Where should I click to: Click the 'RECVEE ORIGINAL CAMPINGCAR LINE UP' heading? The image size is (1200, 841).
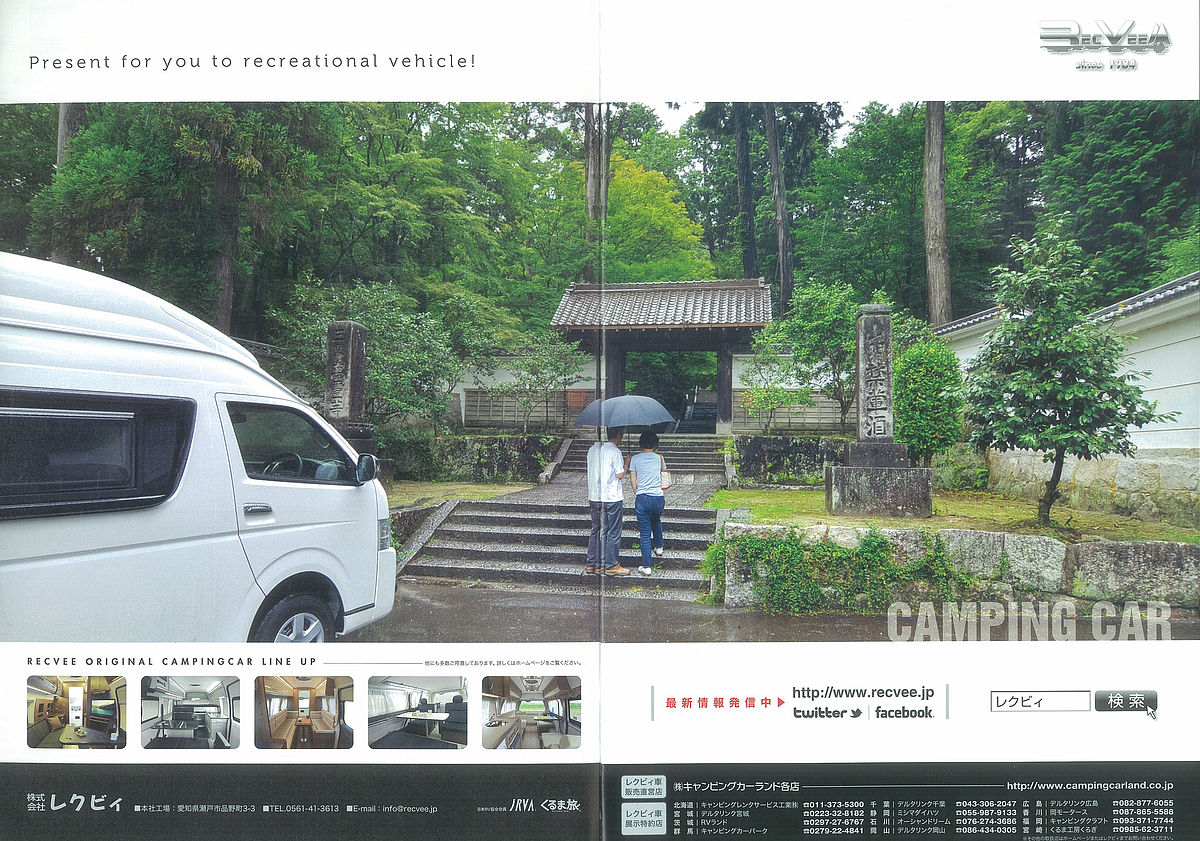click(x=171, y=662)
